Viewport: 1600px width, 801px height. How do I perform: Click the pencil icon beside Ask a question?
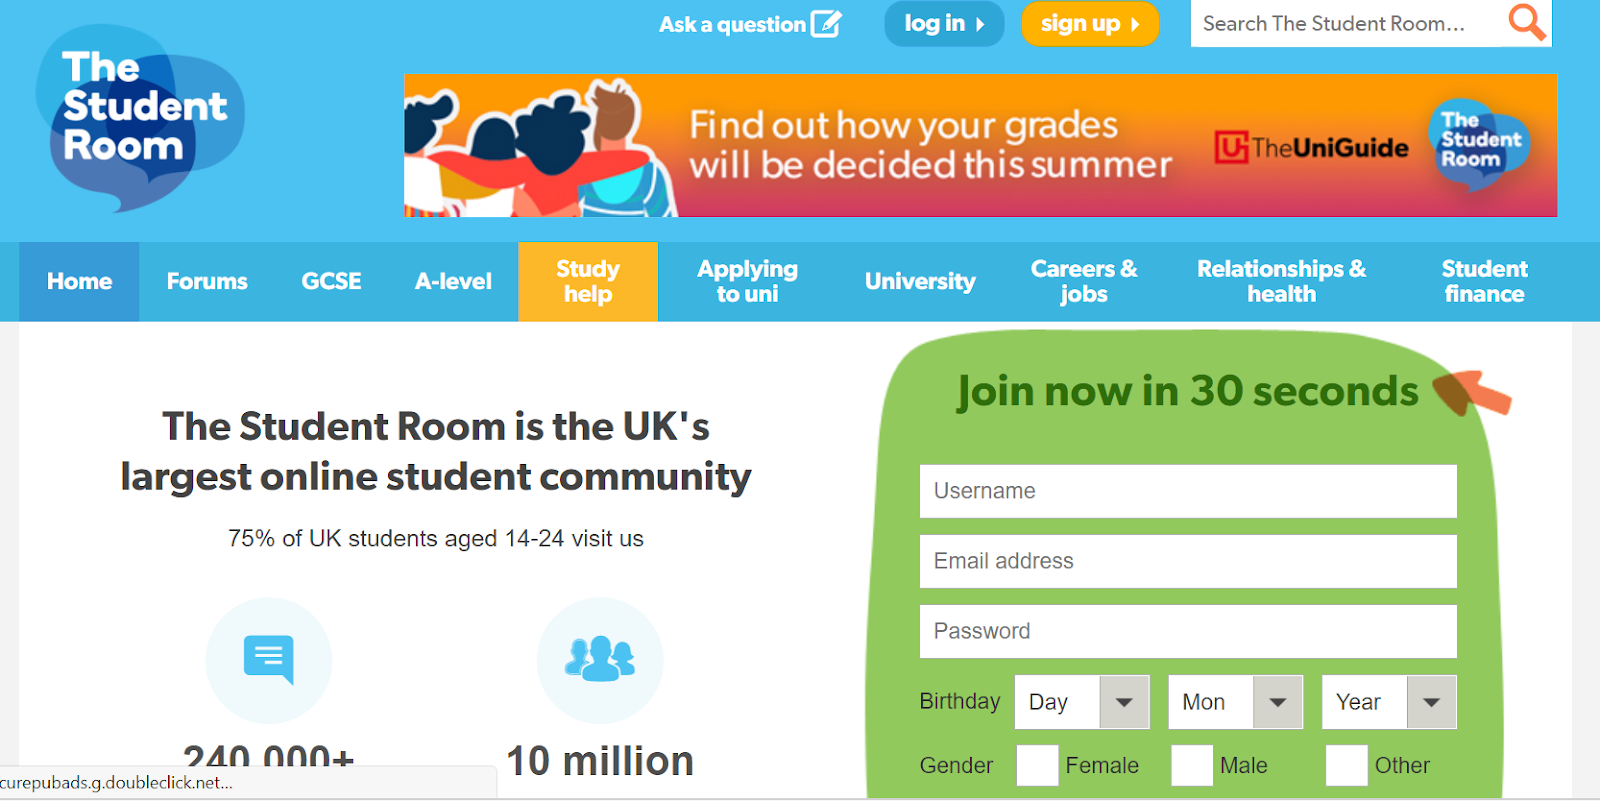click(826, 23)
